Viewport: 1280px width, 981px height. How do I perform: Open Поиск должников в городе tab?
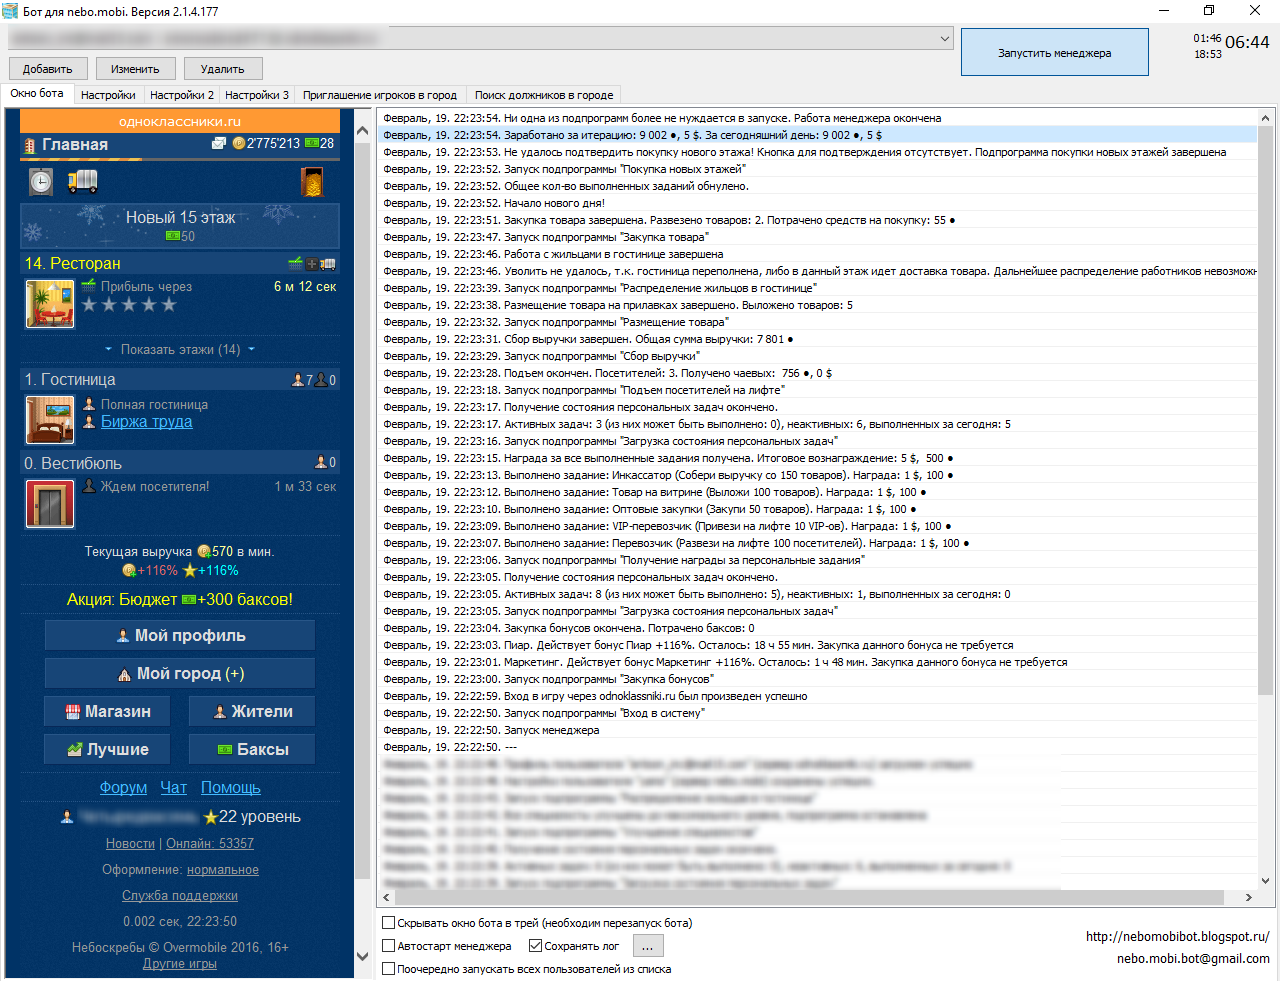[x=544, y=95]
